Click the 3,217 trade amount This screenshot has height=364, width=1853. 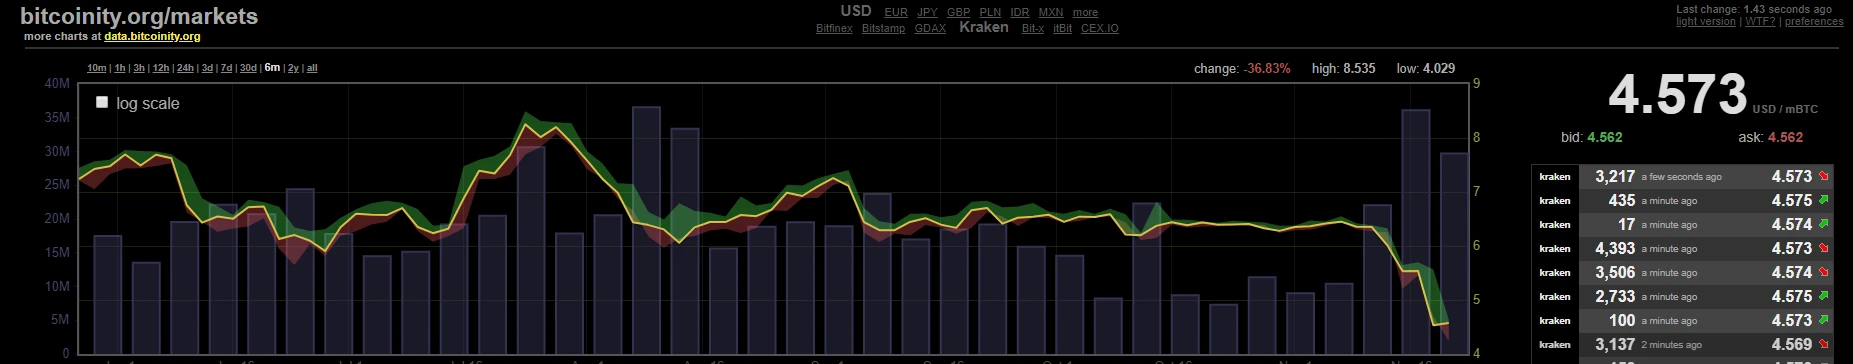pos(1615,176)
